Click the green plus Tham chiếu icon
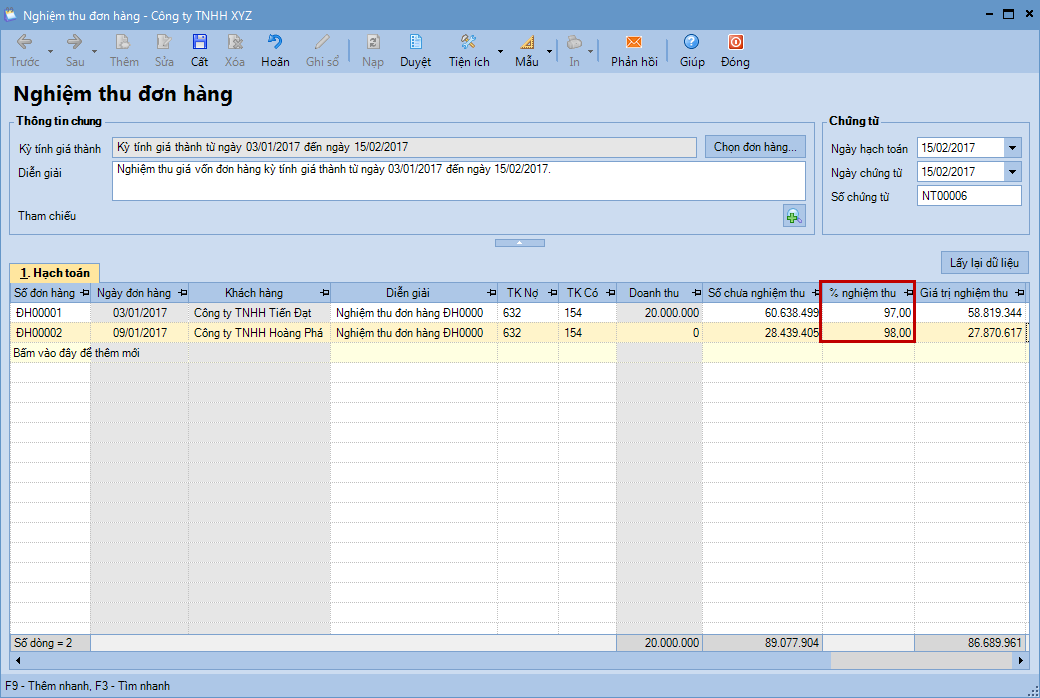The image size is (1040, 698). (794, 215)
